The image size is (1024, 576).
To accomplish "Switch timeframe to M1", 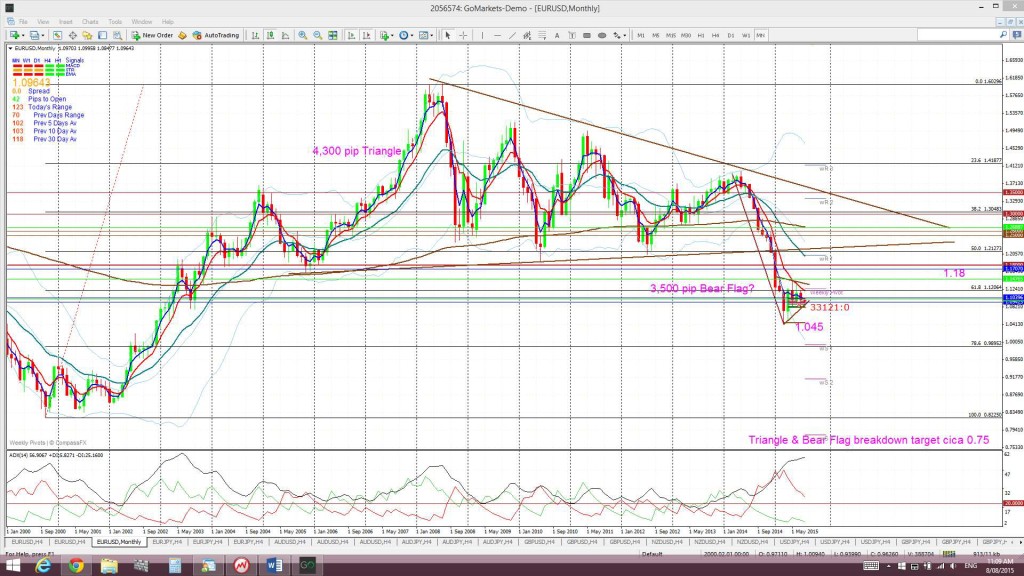I will 641,35.
